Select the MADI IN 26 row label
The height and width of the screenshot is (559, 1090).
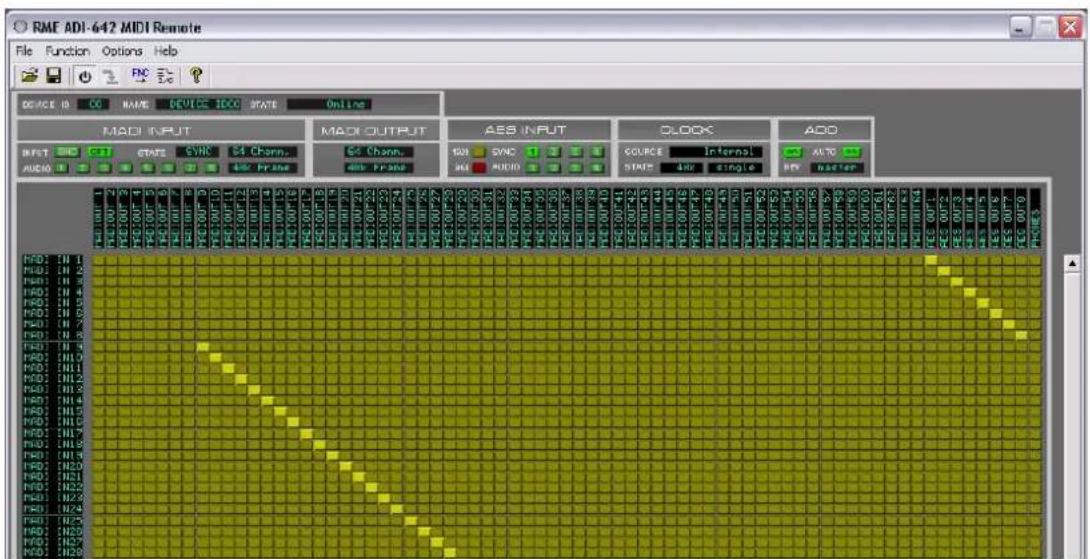[54, 531]
